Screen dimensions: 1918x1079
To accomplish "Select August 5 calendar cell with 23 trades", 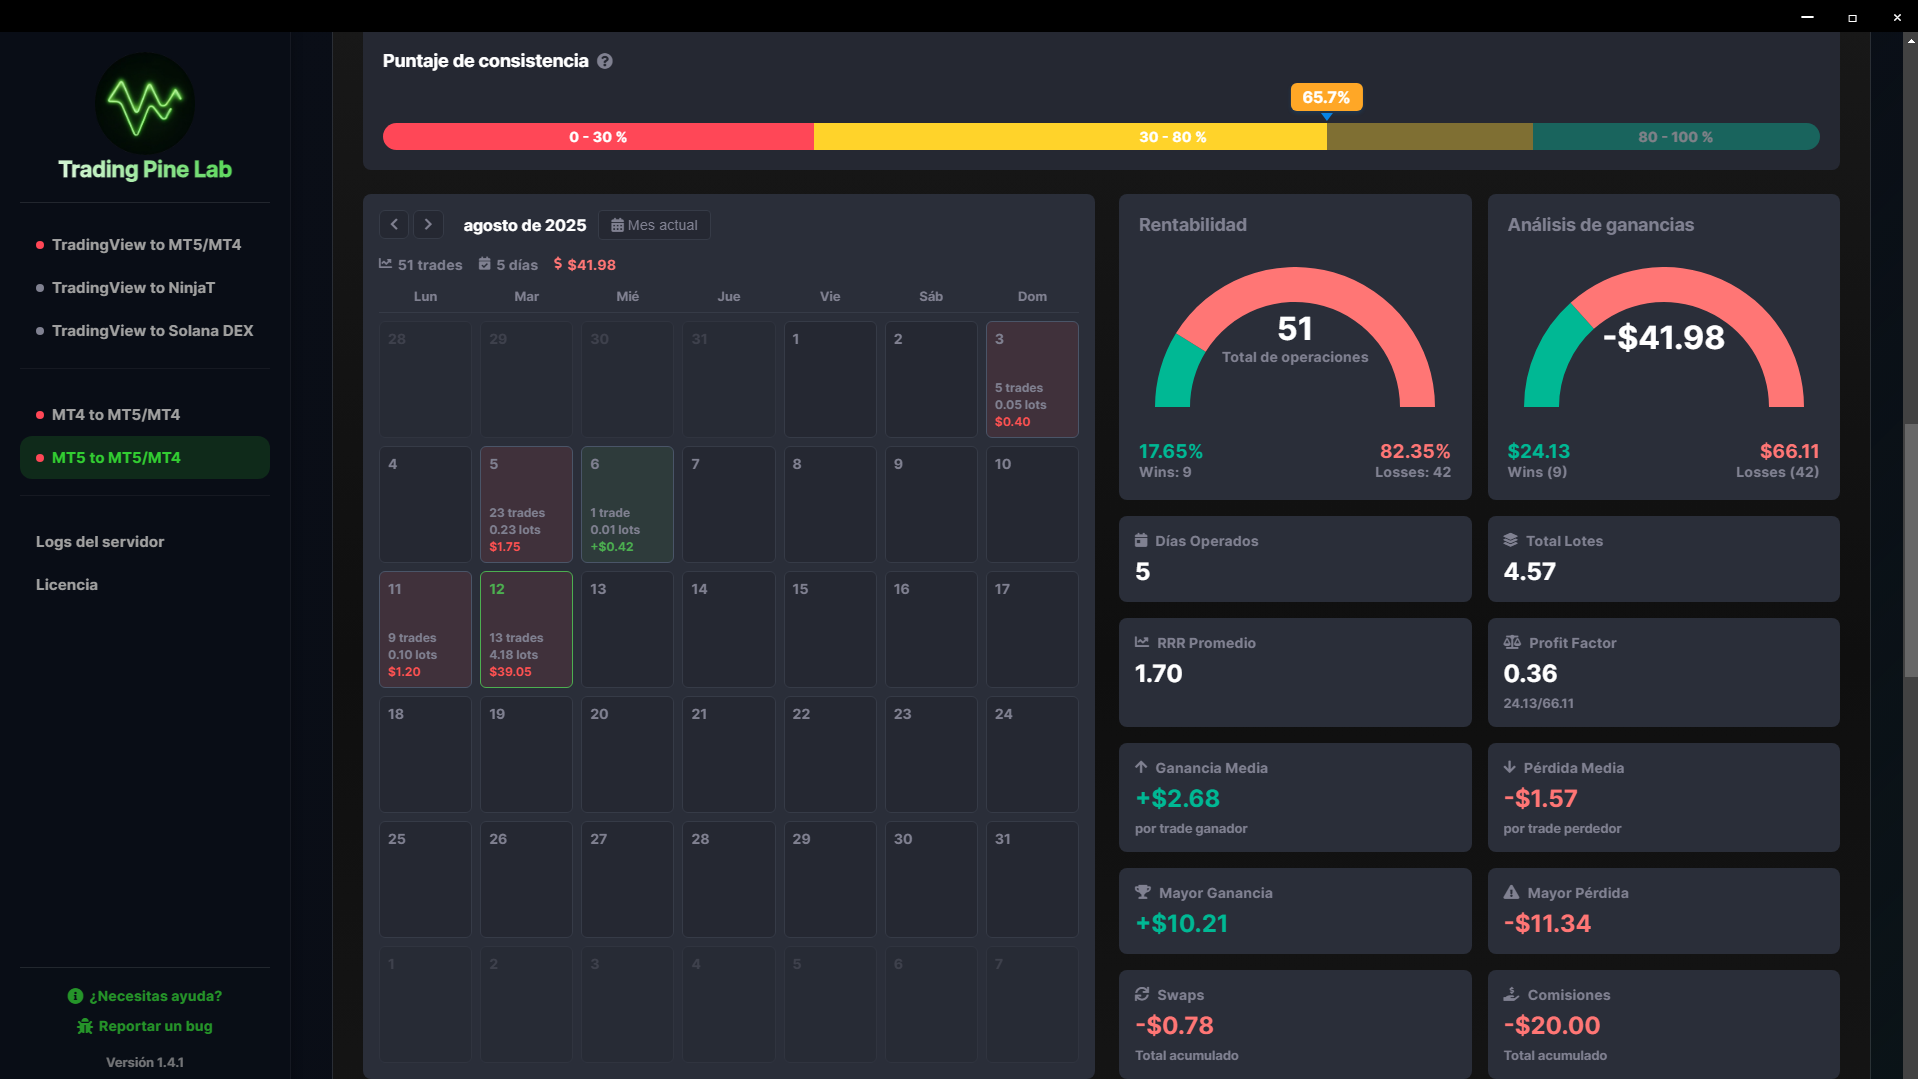I will [526, 504].
